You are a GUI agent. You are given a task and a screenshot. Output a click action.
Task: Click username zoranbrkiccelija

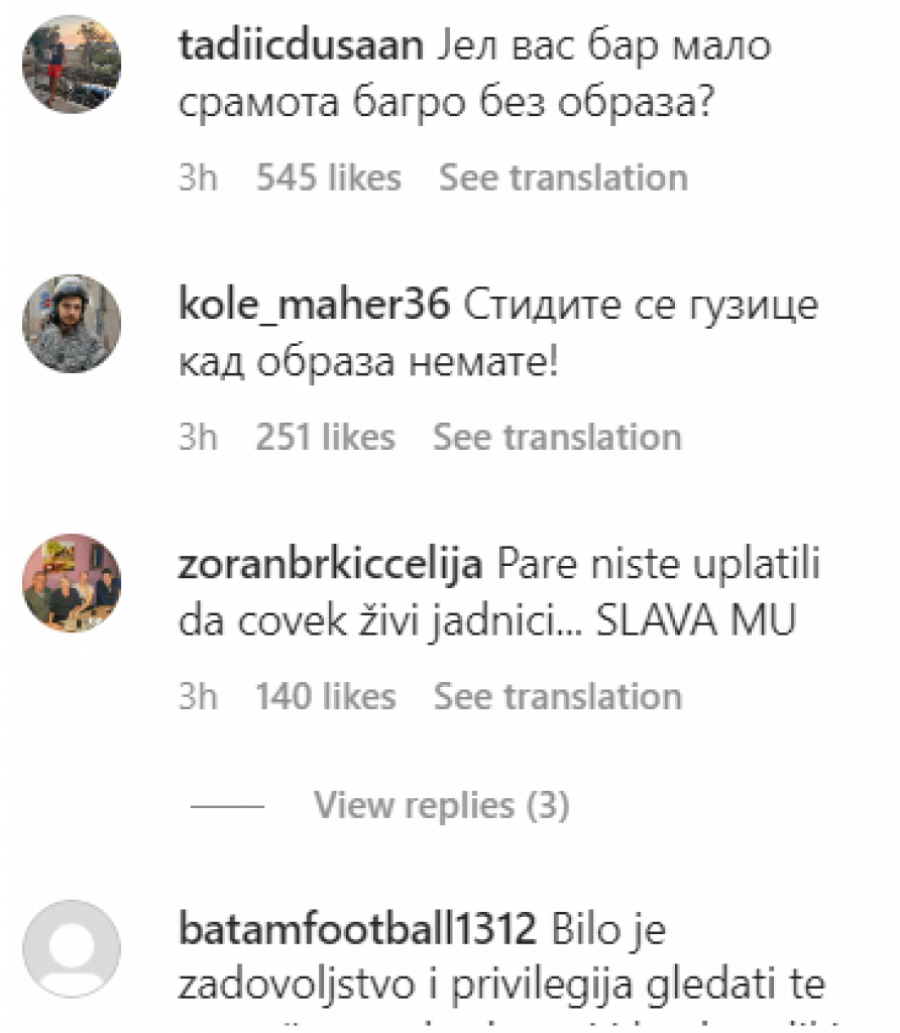coord(330,565)
